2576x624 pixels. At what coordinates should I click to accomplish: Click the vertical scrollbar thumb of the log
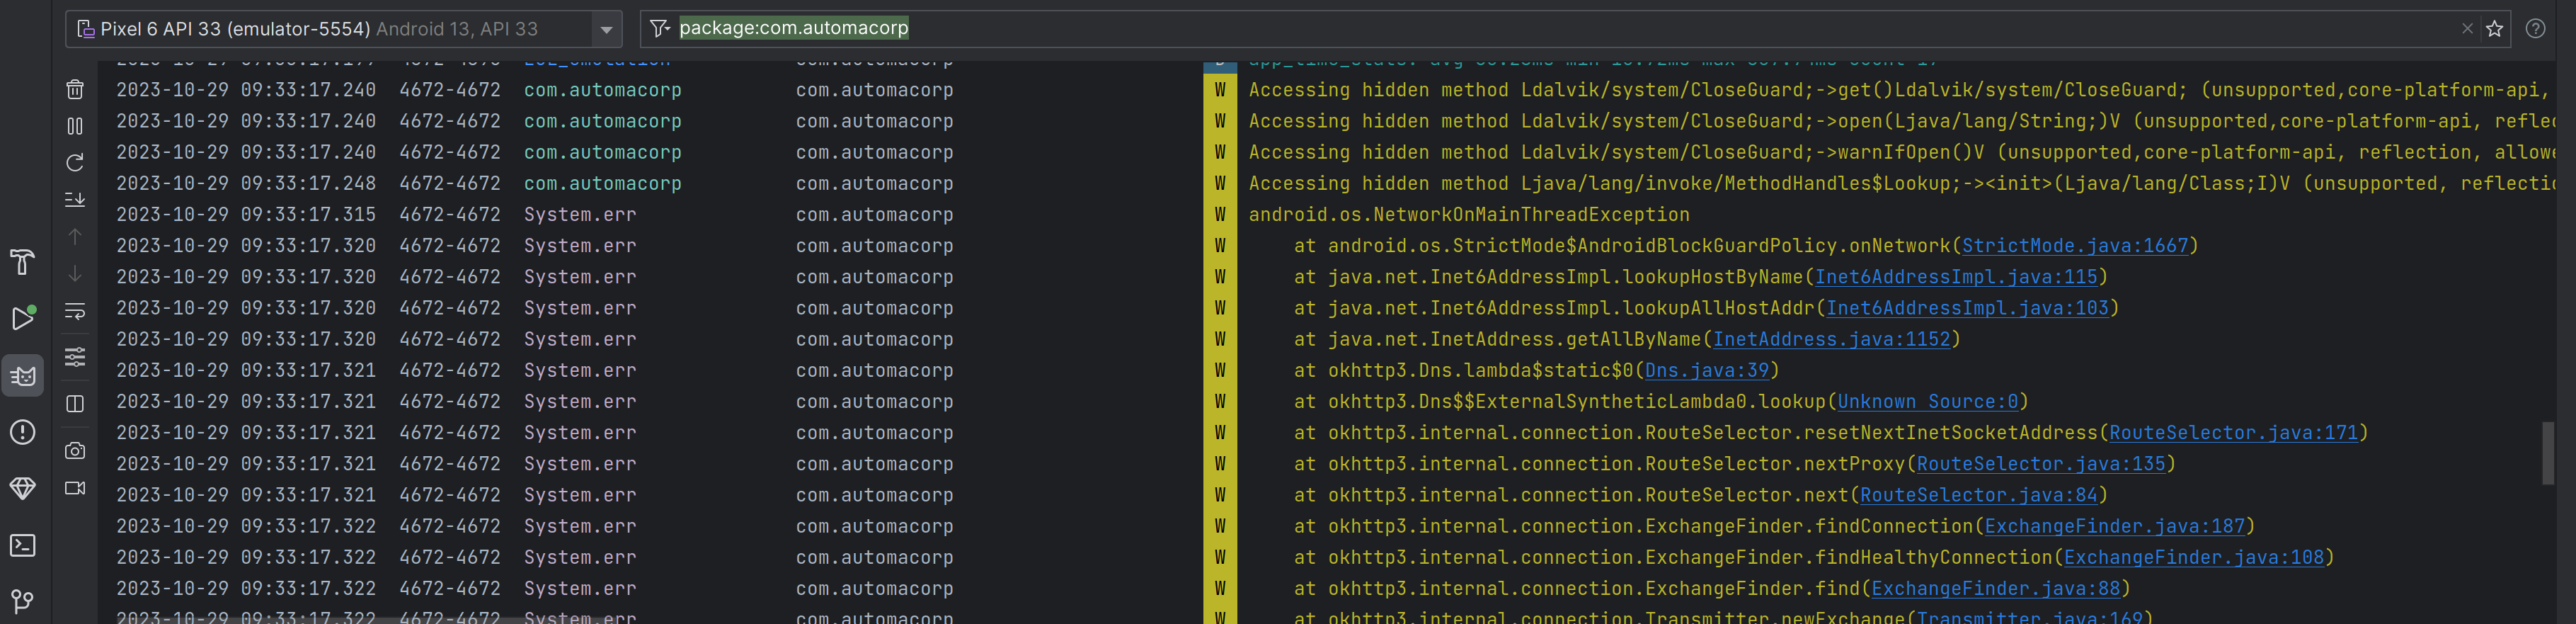tap(2548, 453)
